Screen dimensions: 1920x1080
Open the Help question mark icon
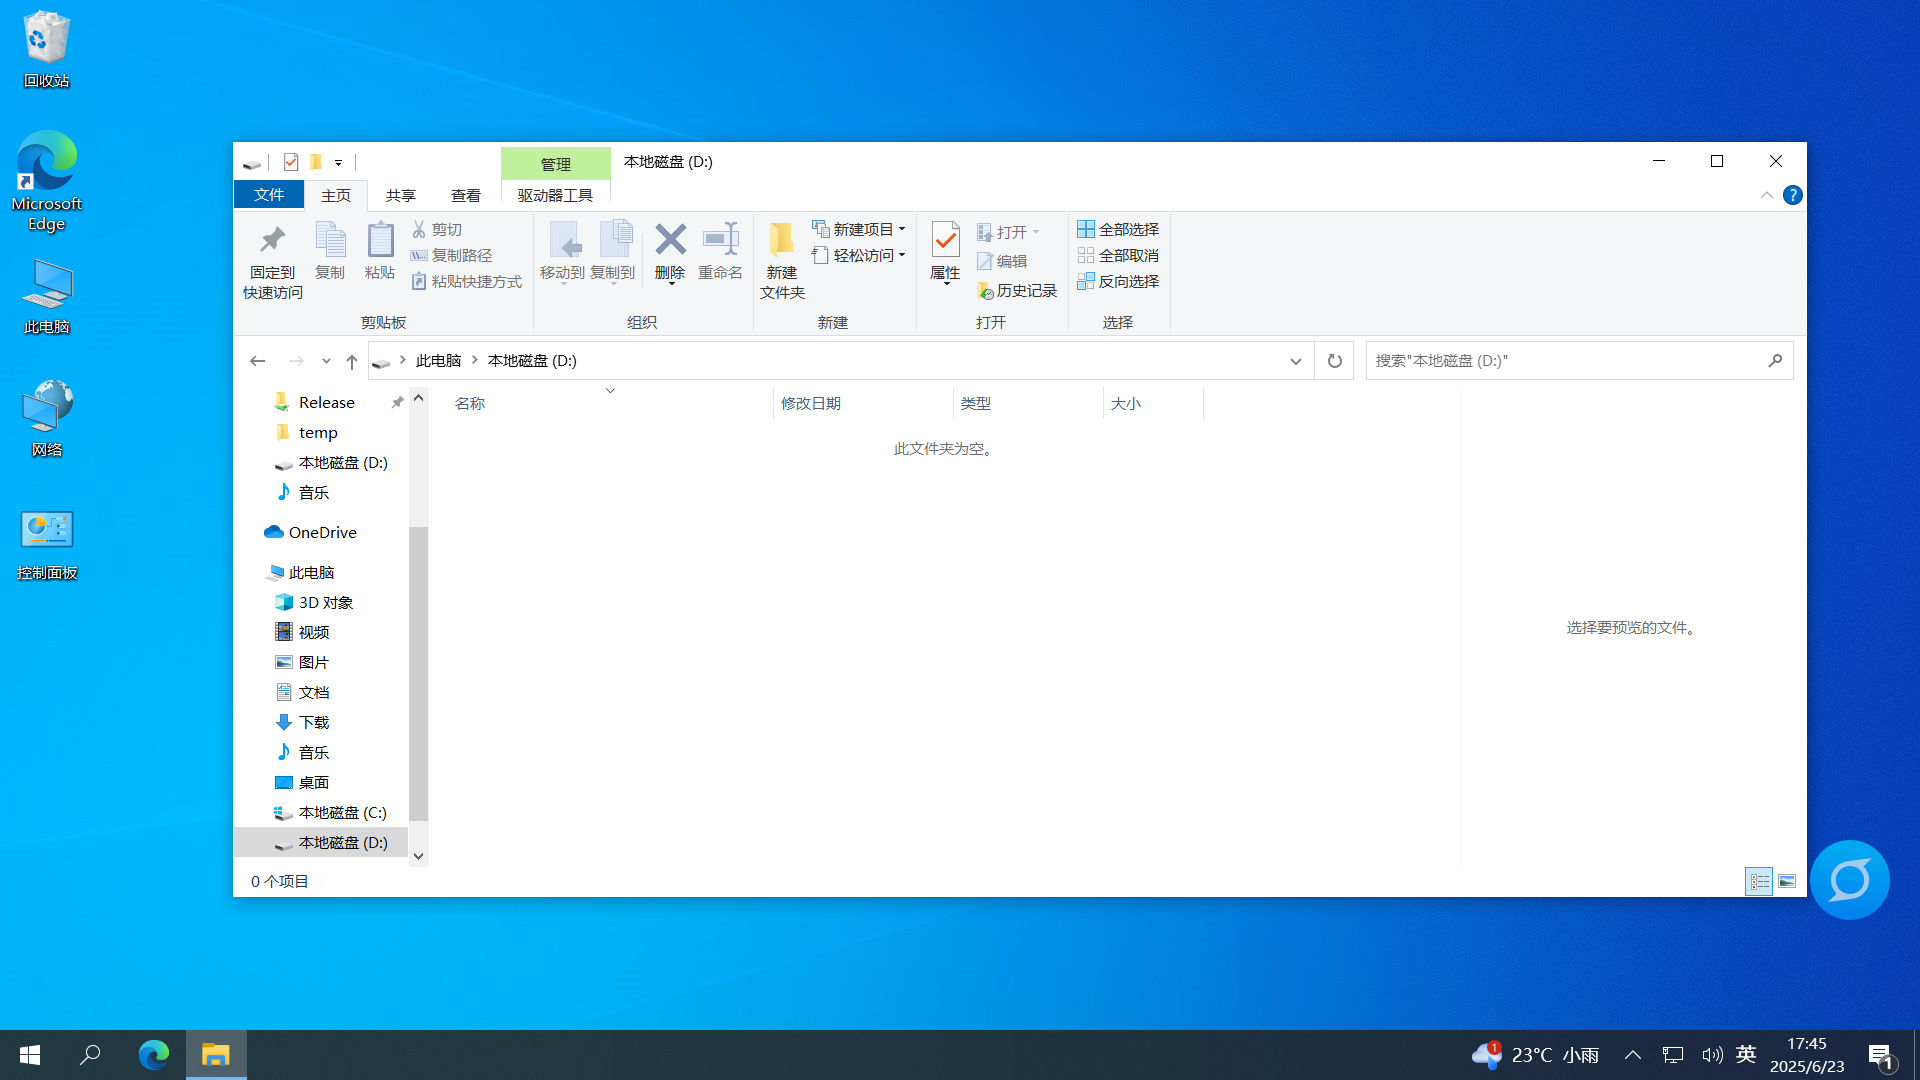[1792, 195]
